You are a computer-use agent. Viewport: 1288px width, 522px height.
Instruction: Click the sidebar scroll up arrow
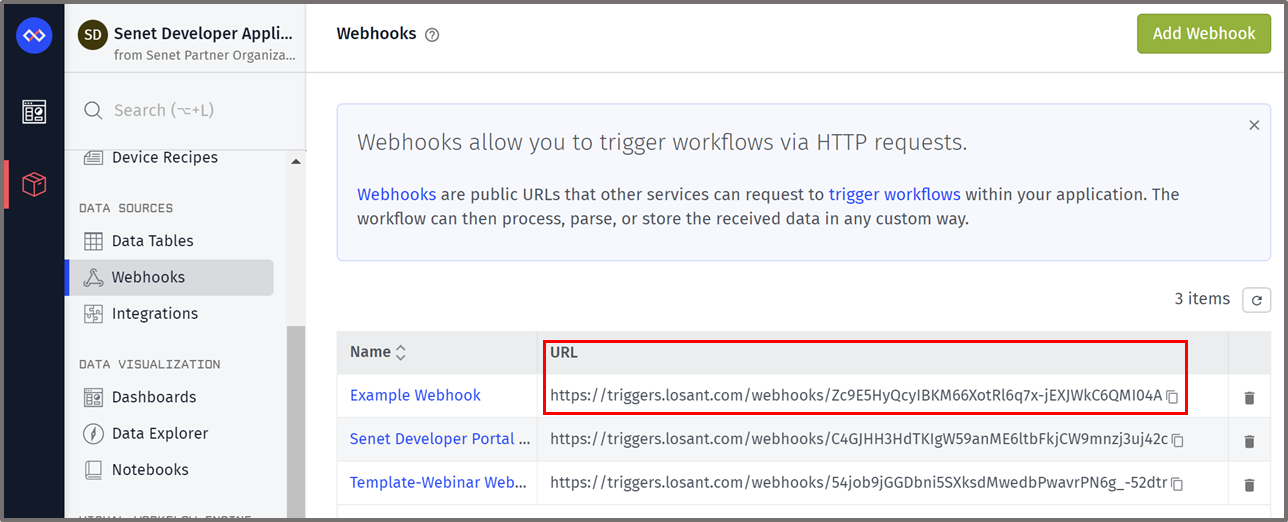[295, 161]
